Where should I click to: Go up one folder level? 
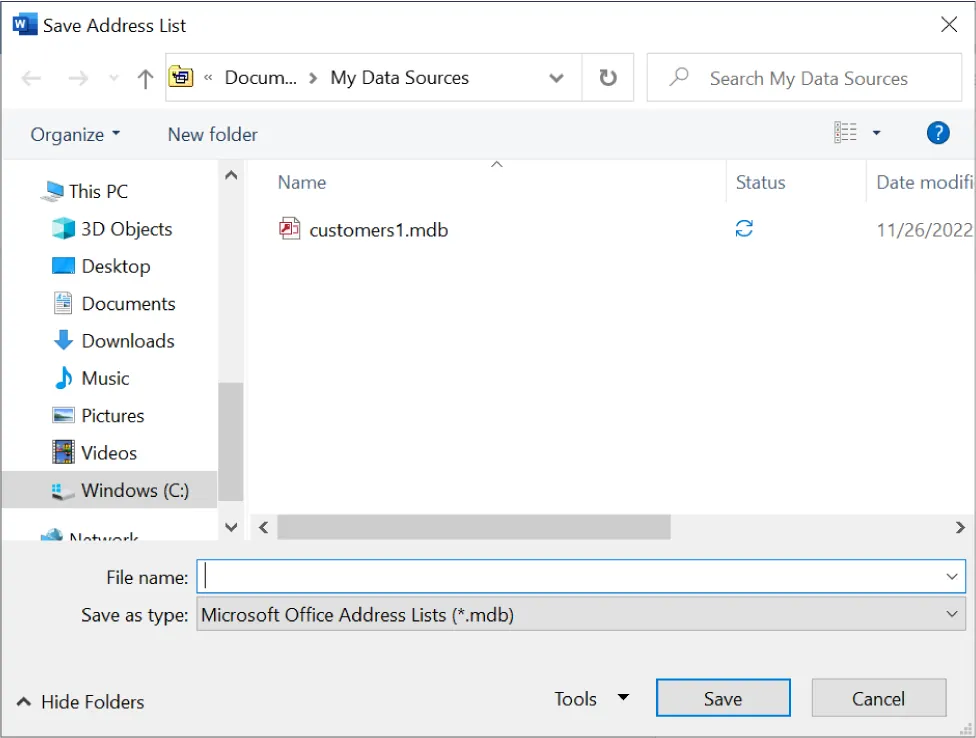(144, 77)
